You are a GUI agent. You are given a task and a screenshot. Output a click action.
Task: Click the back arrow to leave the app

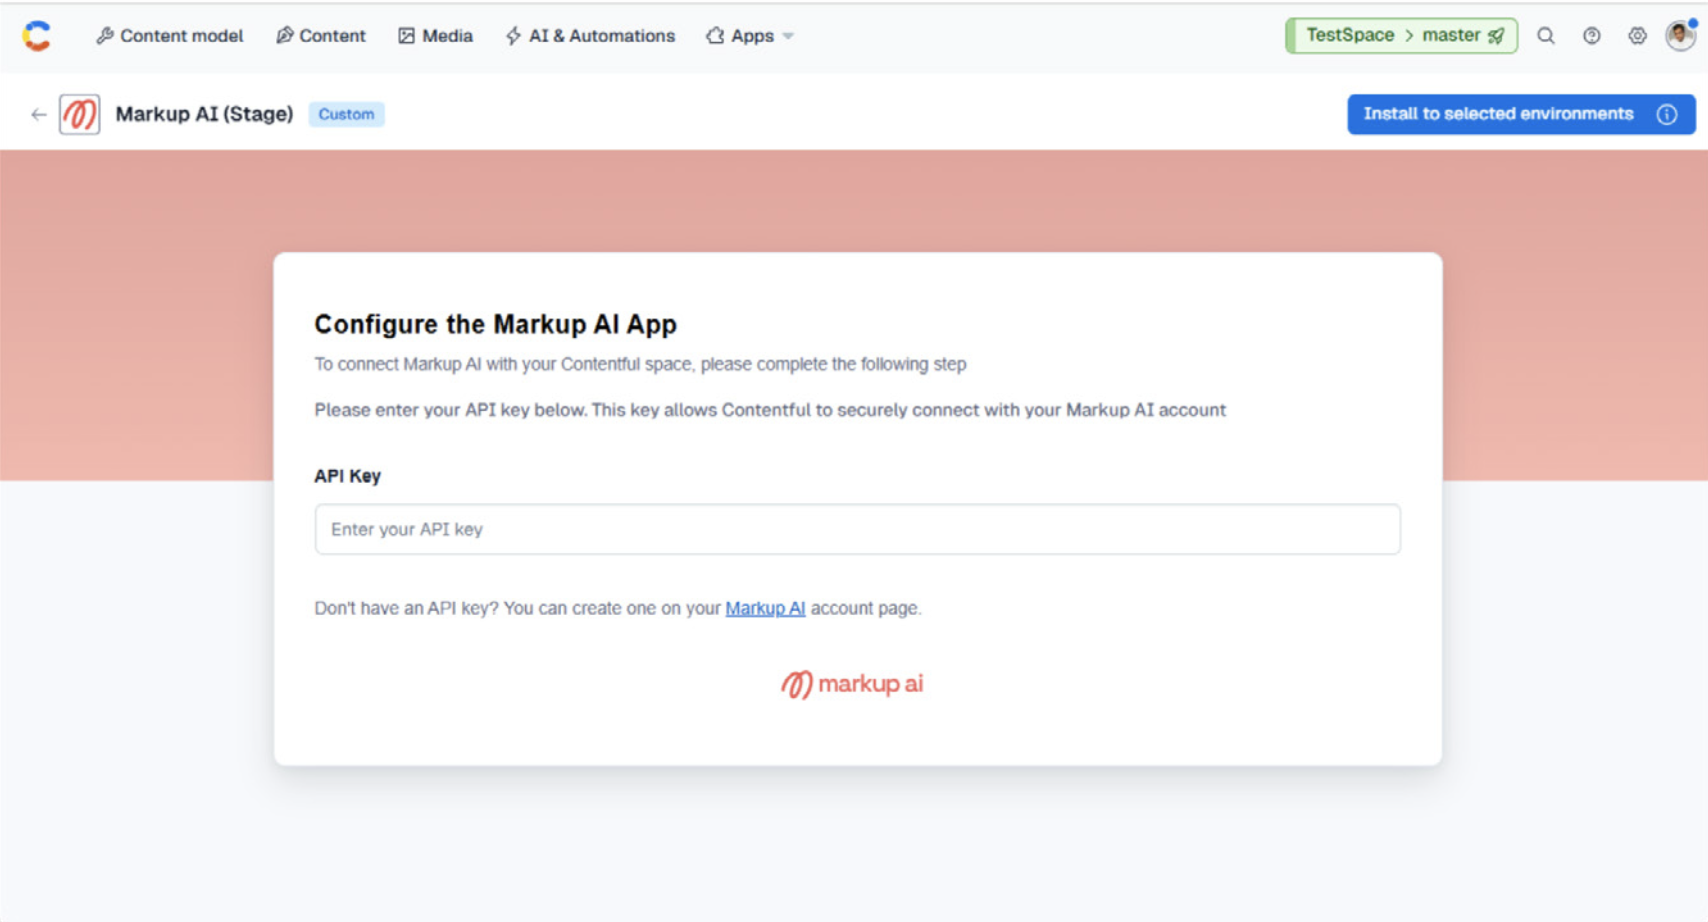37,114
